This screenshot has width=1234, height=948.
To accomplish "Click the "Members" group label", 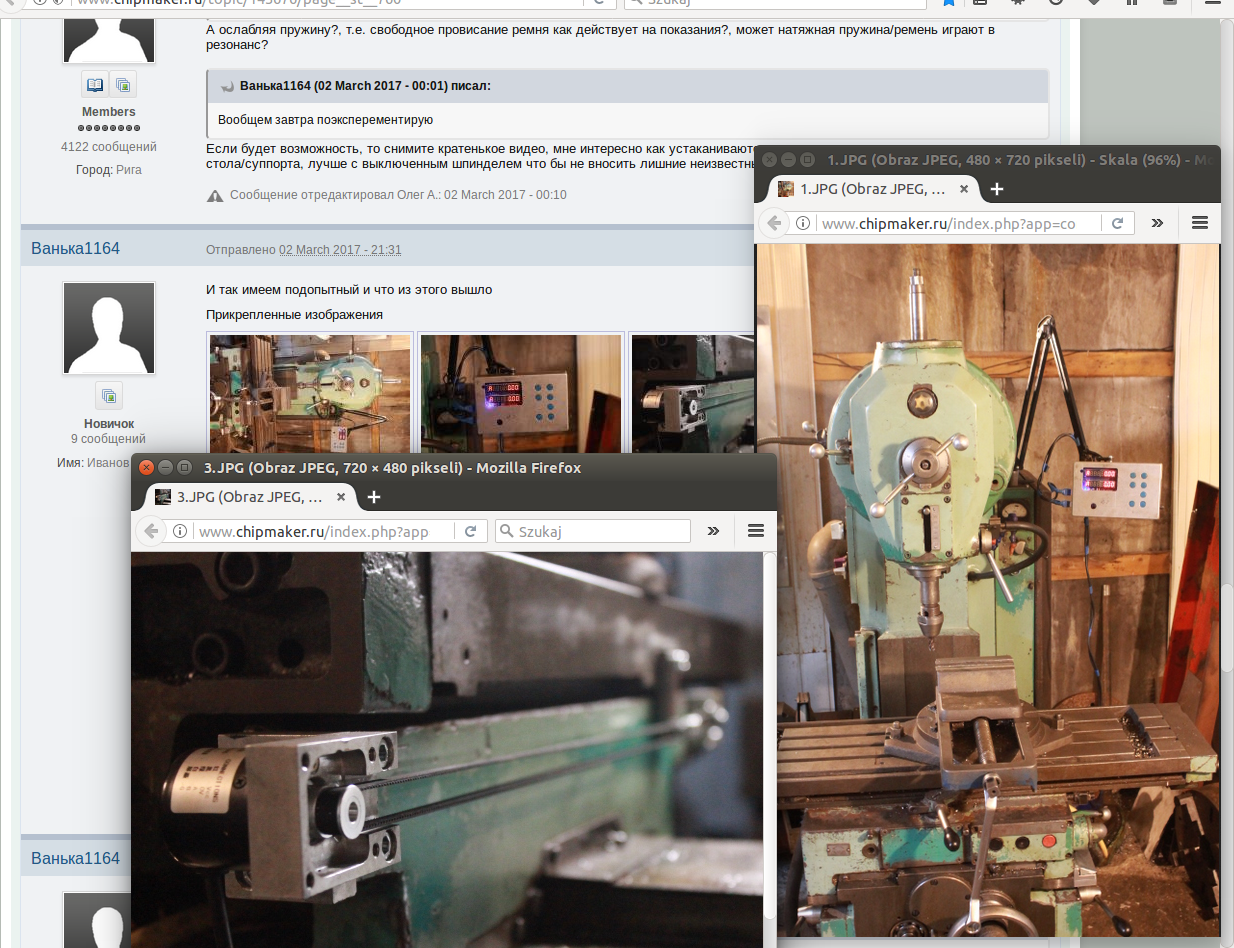I will pos(109,112).
